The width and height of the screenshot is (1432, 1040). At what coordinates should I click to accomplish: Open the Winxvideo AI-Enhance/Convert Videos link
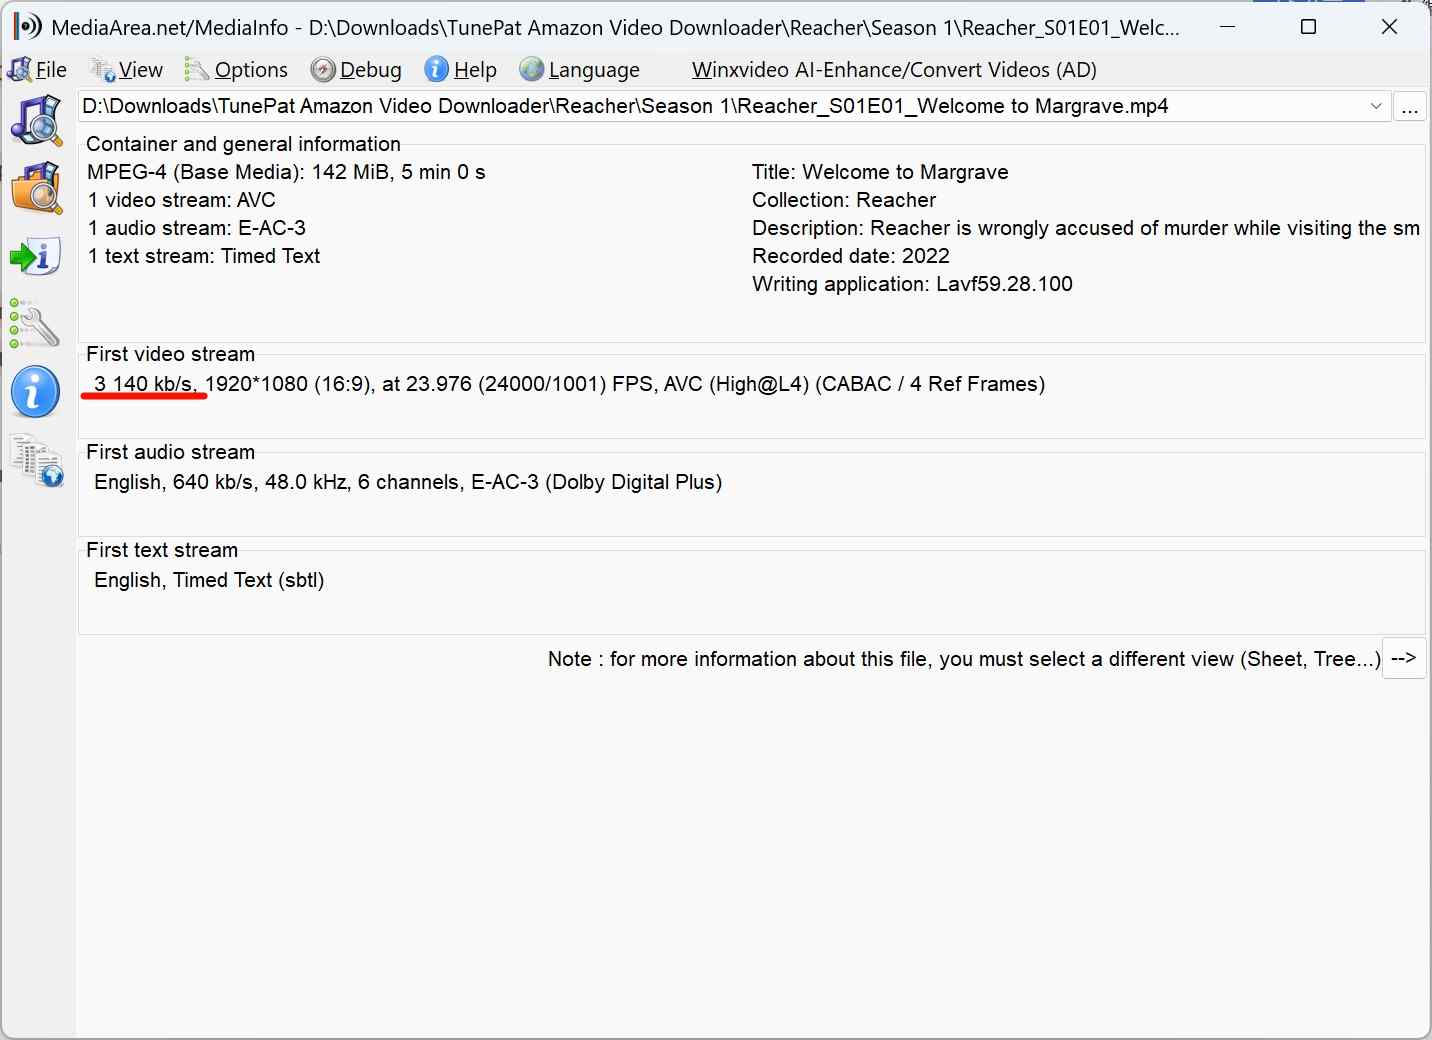click(893, 70)
